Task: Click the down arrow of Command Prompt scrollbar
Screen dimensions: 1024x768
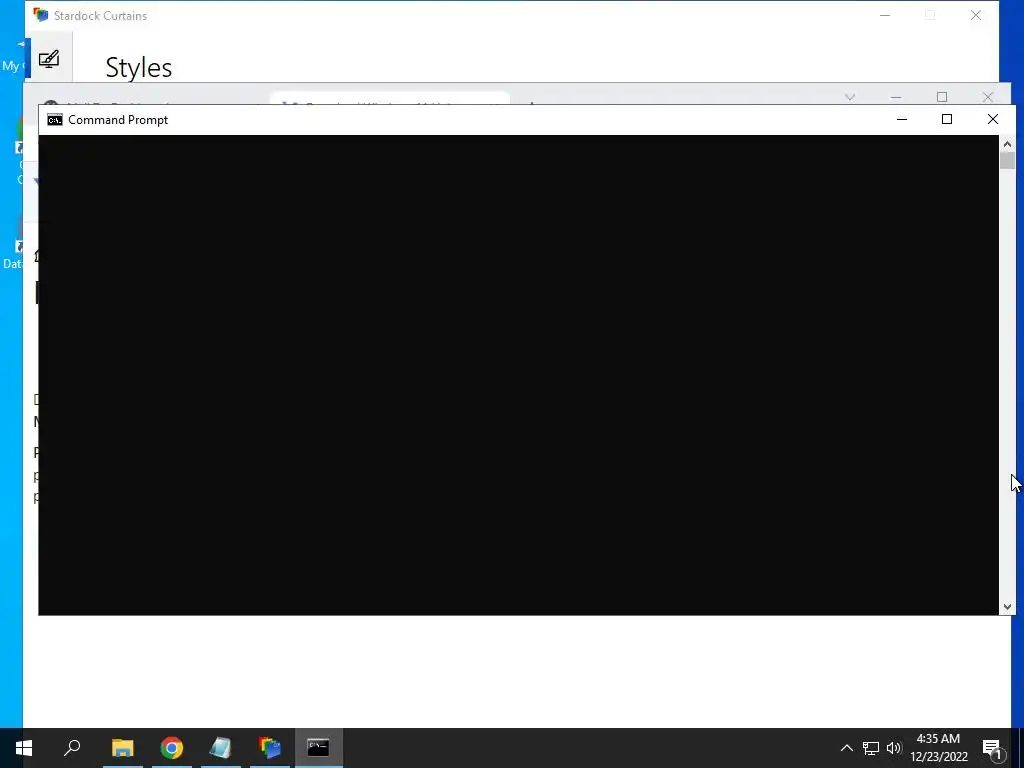Action: (1007, 607)
